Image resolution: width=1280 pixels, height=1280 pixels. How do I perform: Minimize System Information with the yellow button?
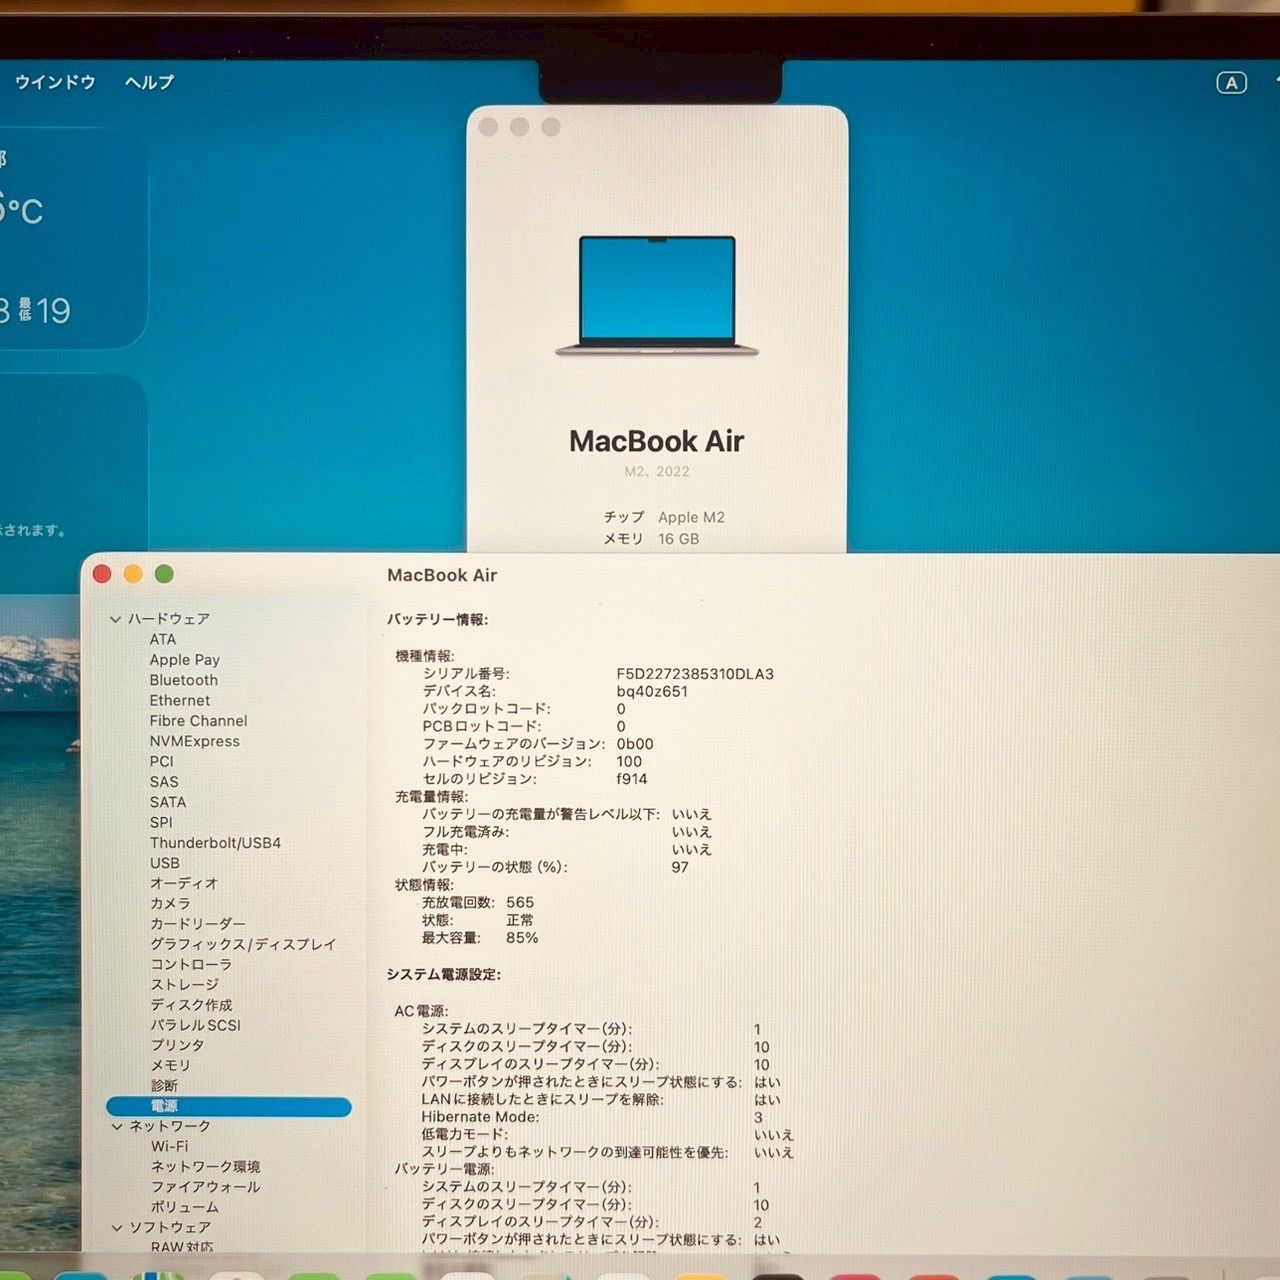pos(133,574)
